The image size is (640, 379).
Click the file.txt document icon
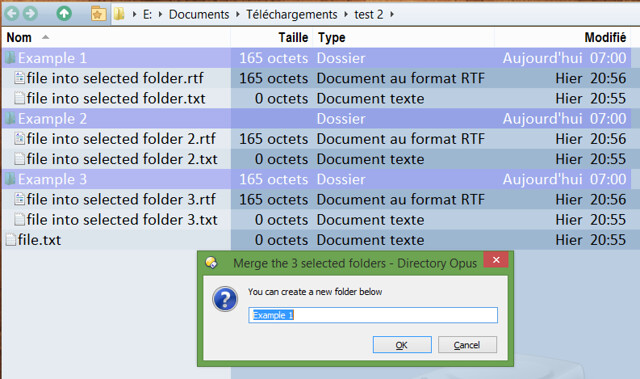tap(11, 239)
